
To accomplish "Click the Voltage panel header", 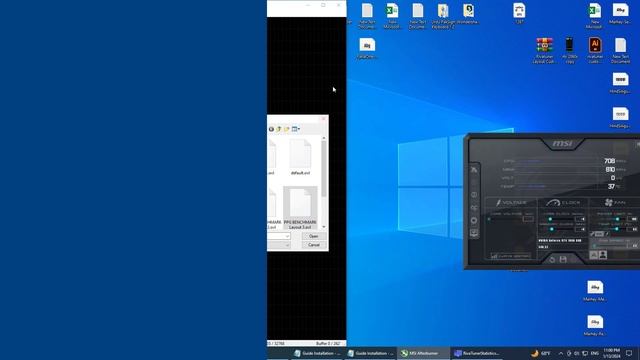I will (511, 202).
